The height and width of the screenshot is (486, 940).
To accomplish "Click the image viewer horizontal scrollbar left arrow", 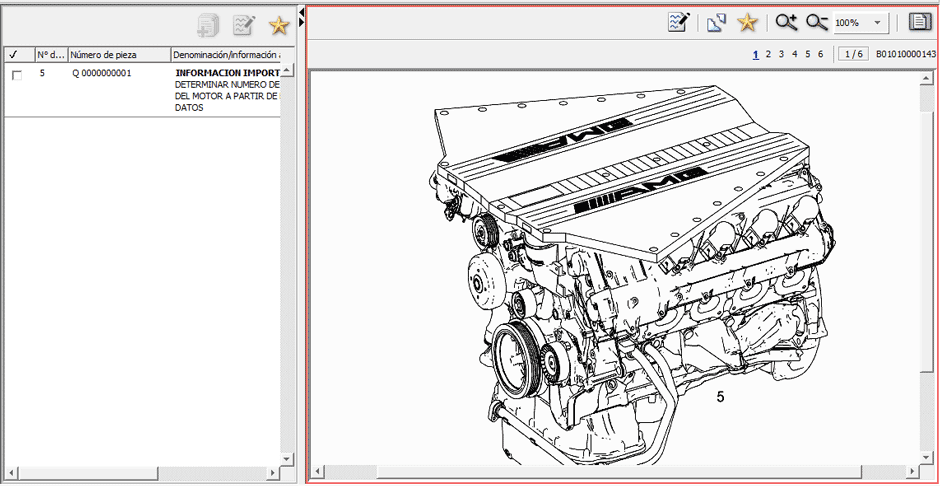I will pos(318,471).
